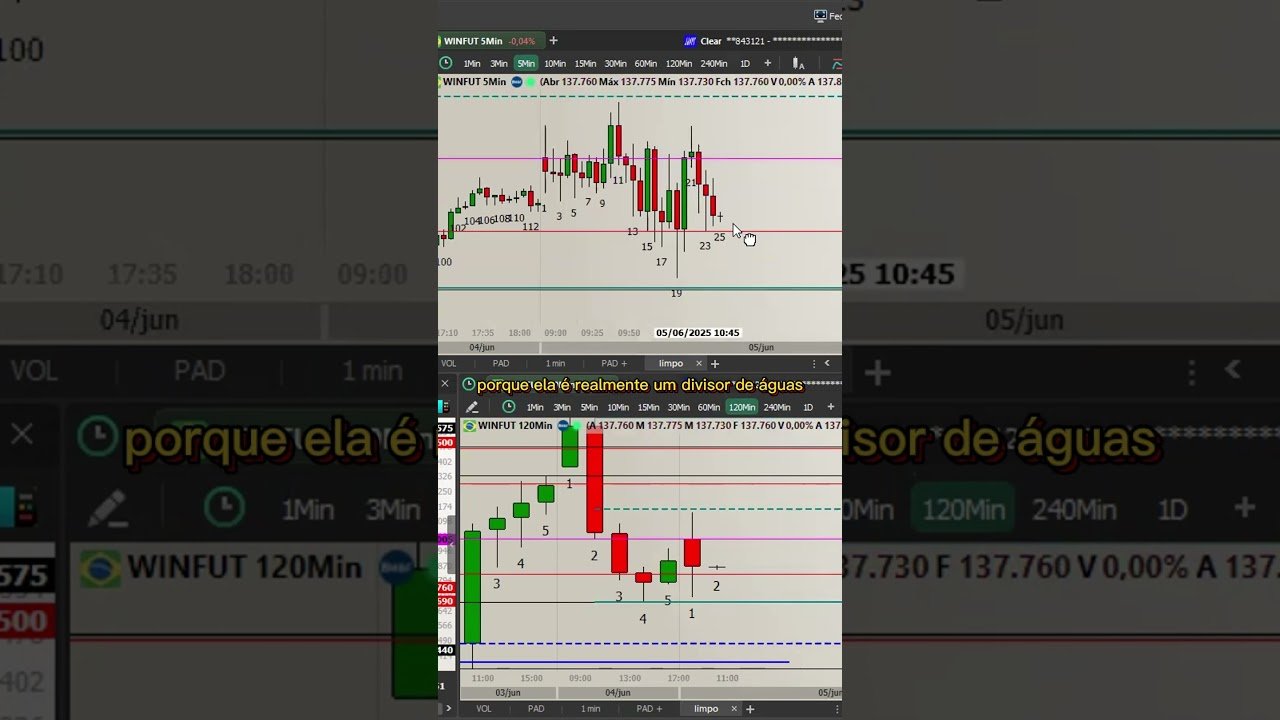Click the Clear broker logo icon

tap(690, 41)
